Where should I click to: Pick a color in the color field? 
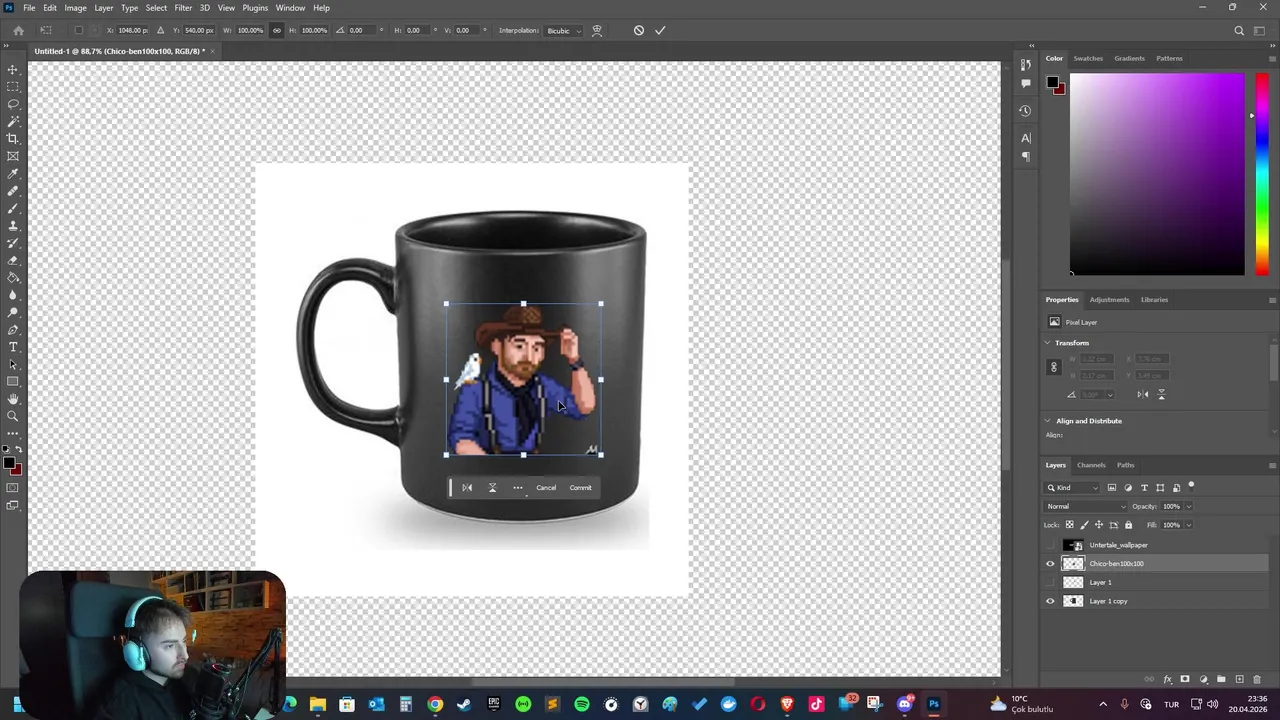click(x=1157, y=174)
